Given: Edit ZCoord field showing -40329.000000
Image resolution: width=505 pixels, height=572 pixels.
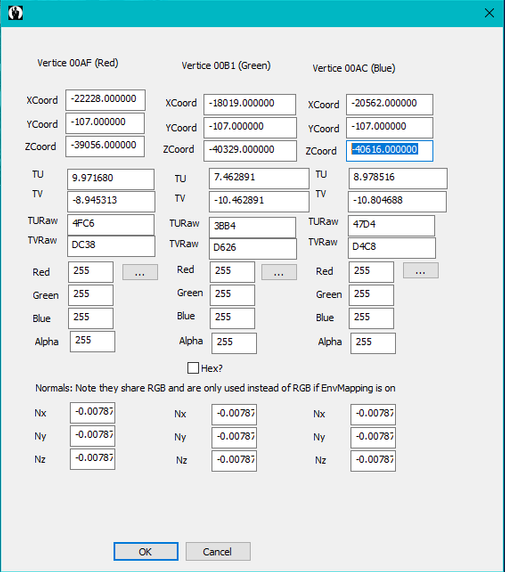Looking at the screenshot, I should tap(250, 151).
